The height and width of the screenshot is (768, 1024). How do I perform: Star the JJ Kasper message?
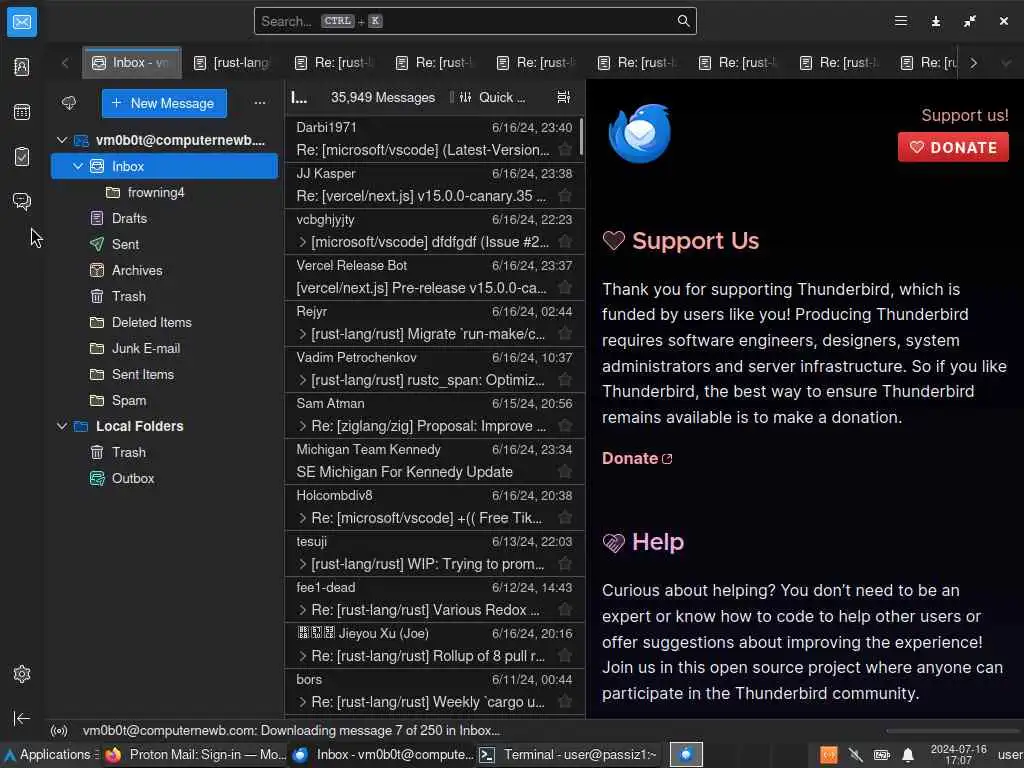tap(565, 196)
